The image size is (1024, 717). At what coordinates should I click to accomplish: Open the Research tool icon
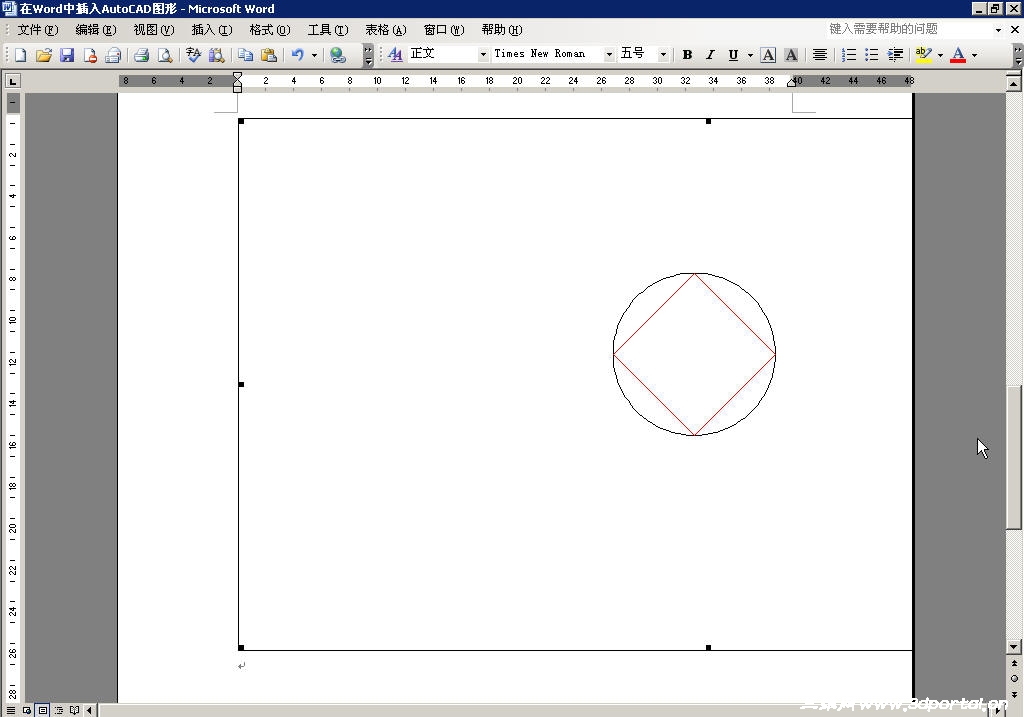tap(216, 55)
